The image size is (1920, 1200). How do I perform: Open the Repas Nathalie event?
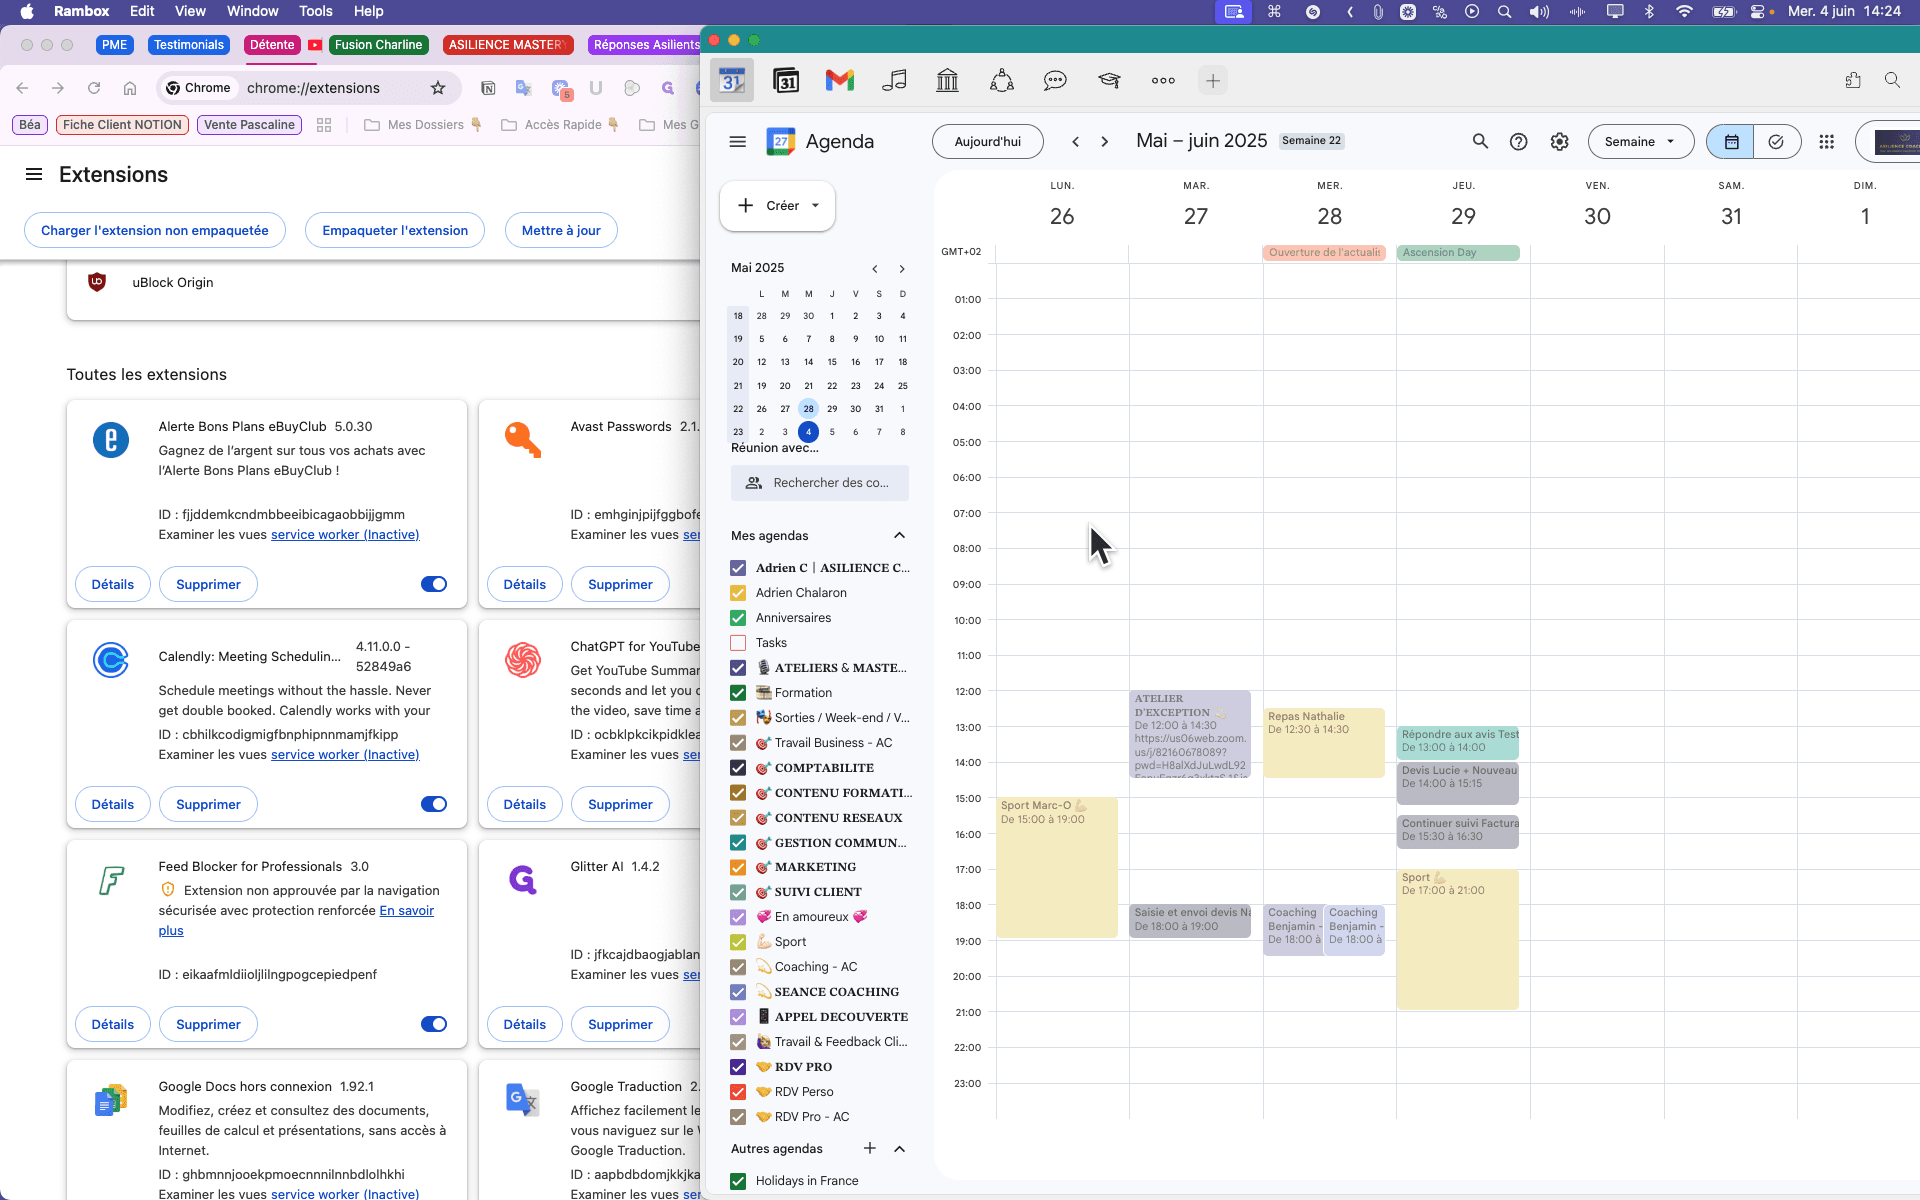pos(1324,743)
